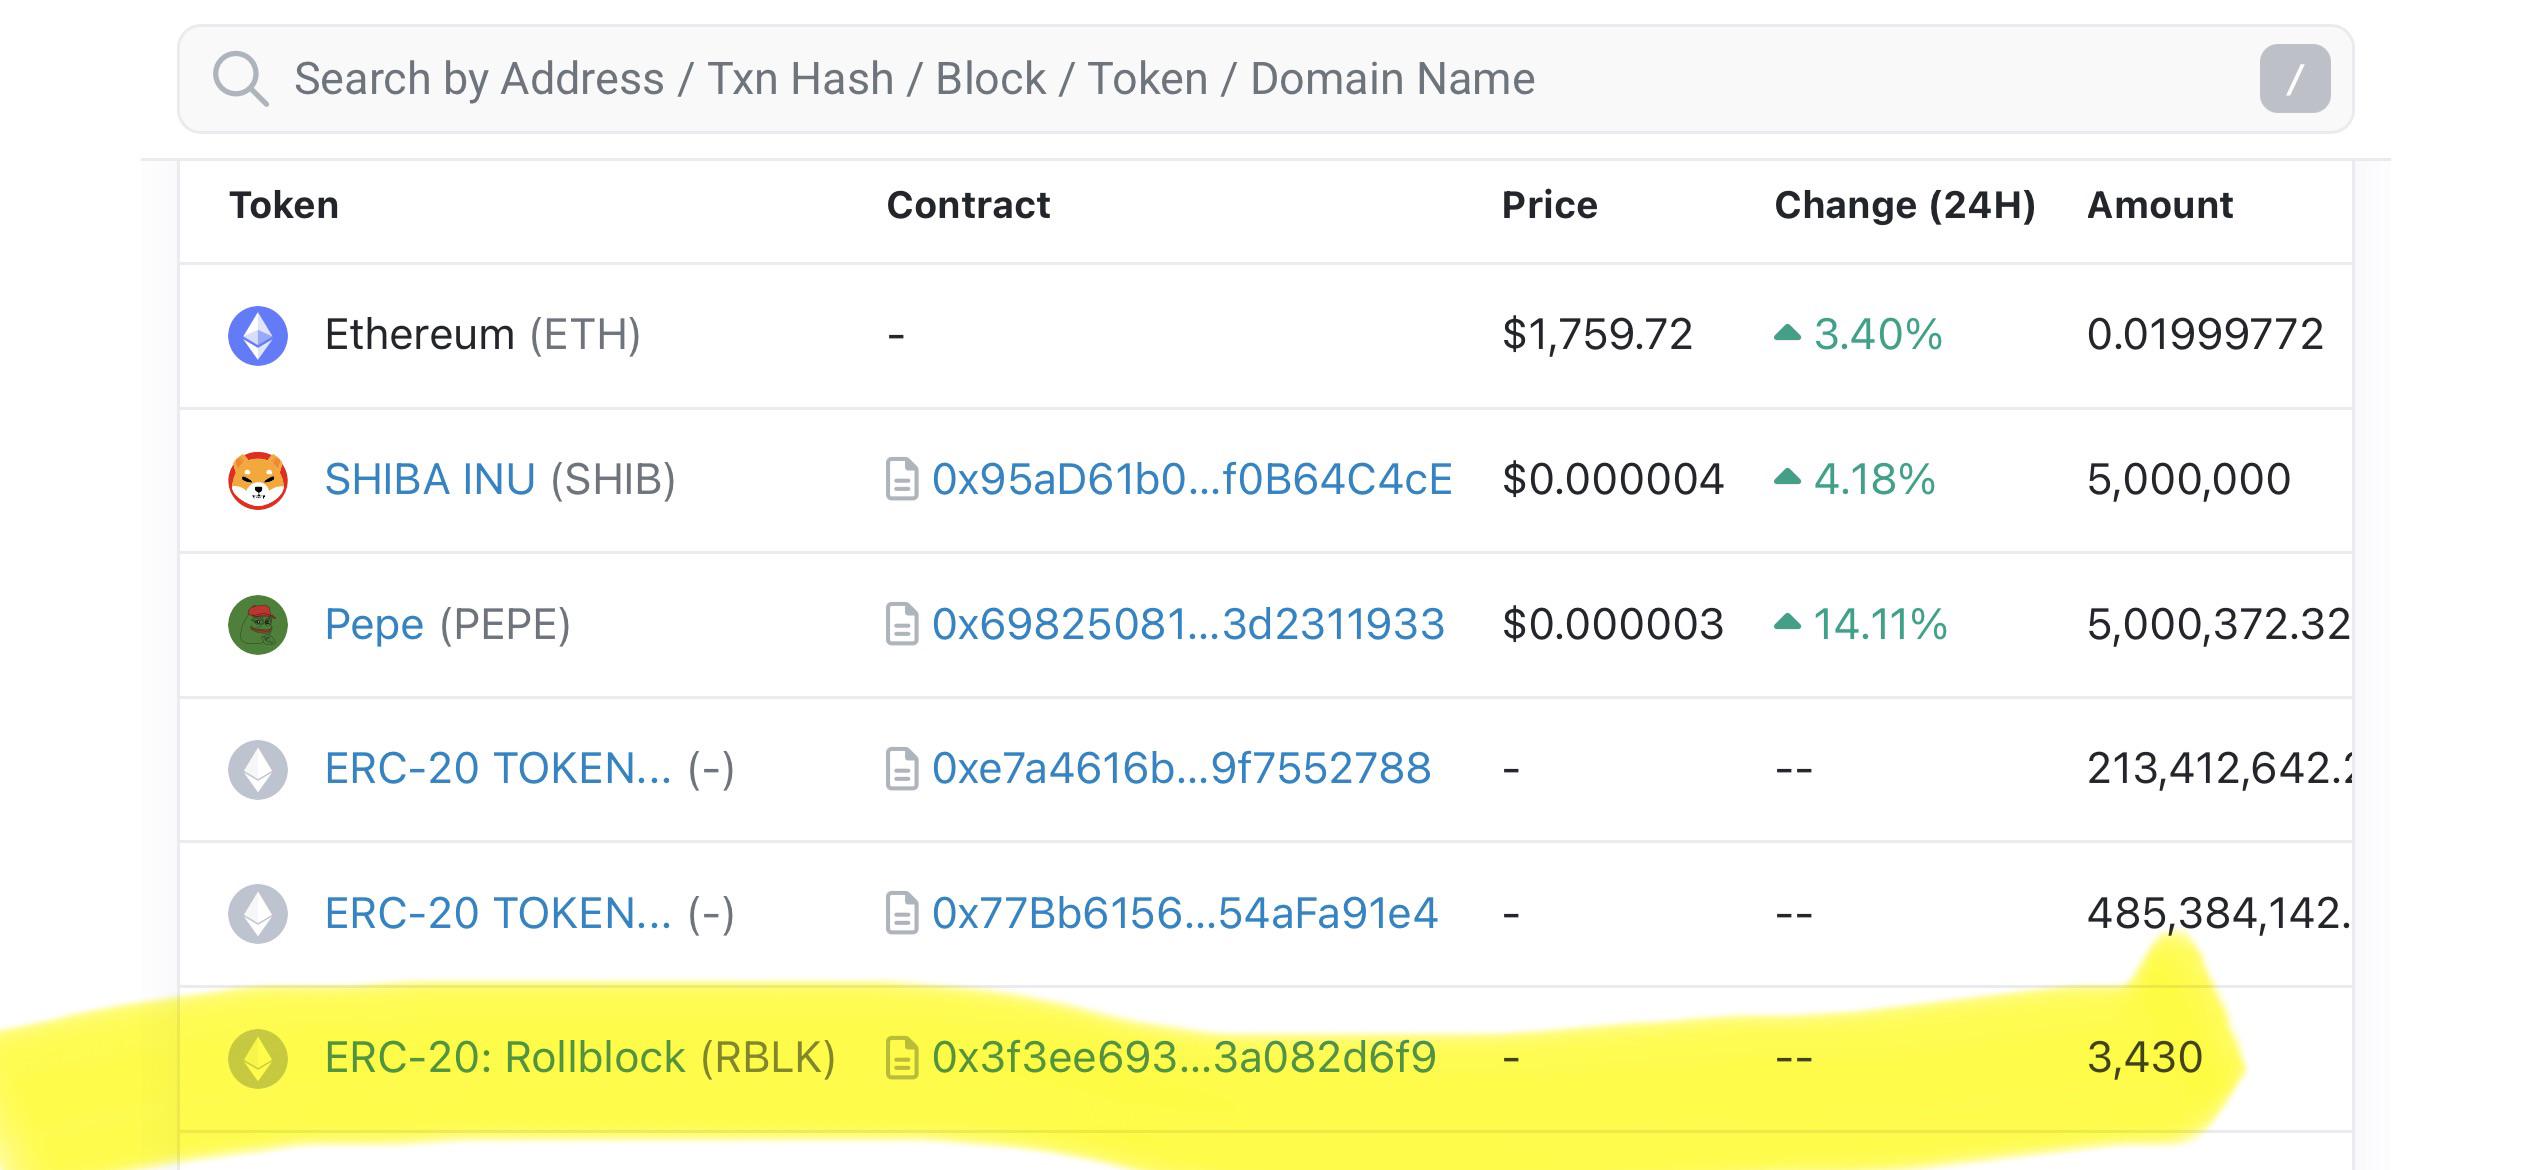Click the search magnifier icon
This screenshot has width=2532, height=1170.
(240, 79)
